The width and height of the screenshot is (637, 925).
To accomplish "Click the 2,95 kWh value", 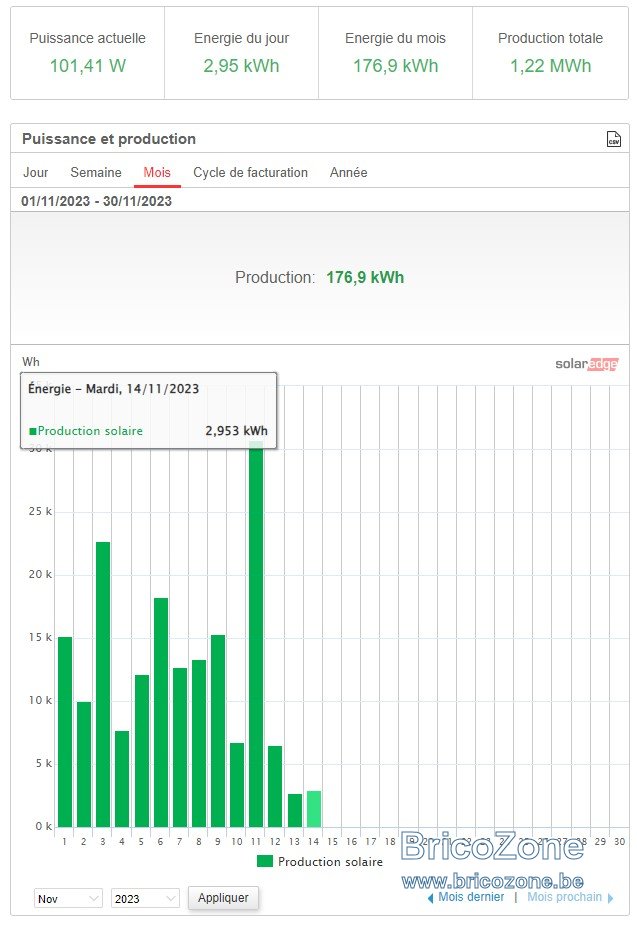I will [x=241, y=65].
